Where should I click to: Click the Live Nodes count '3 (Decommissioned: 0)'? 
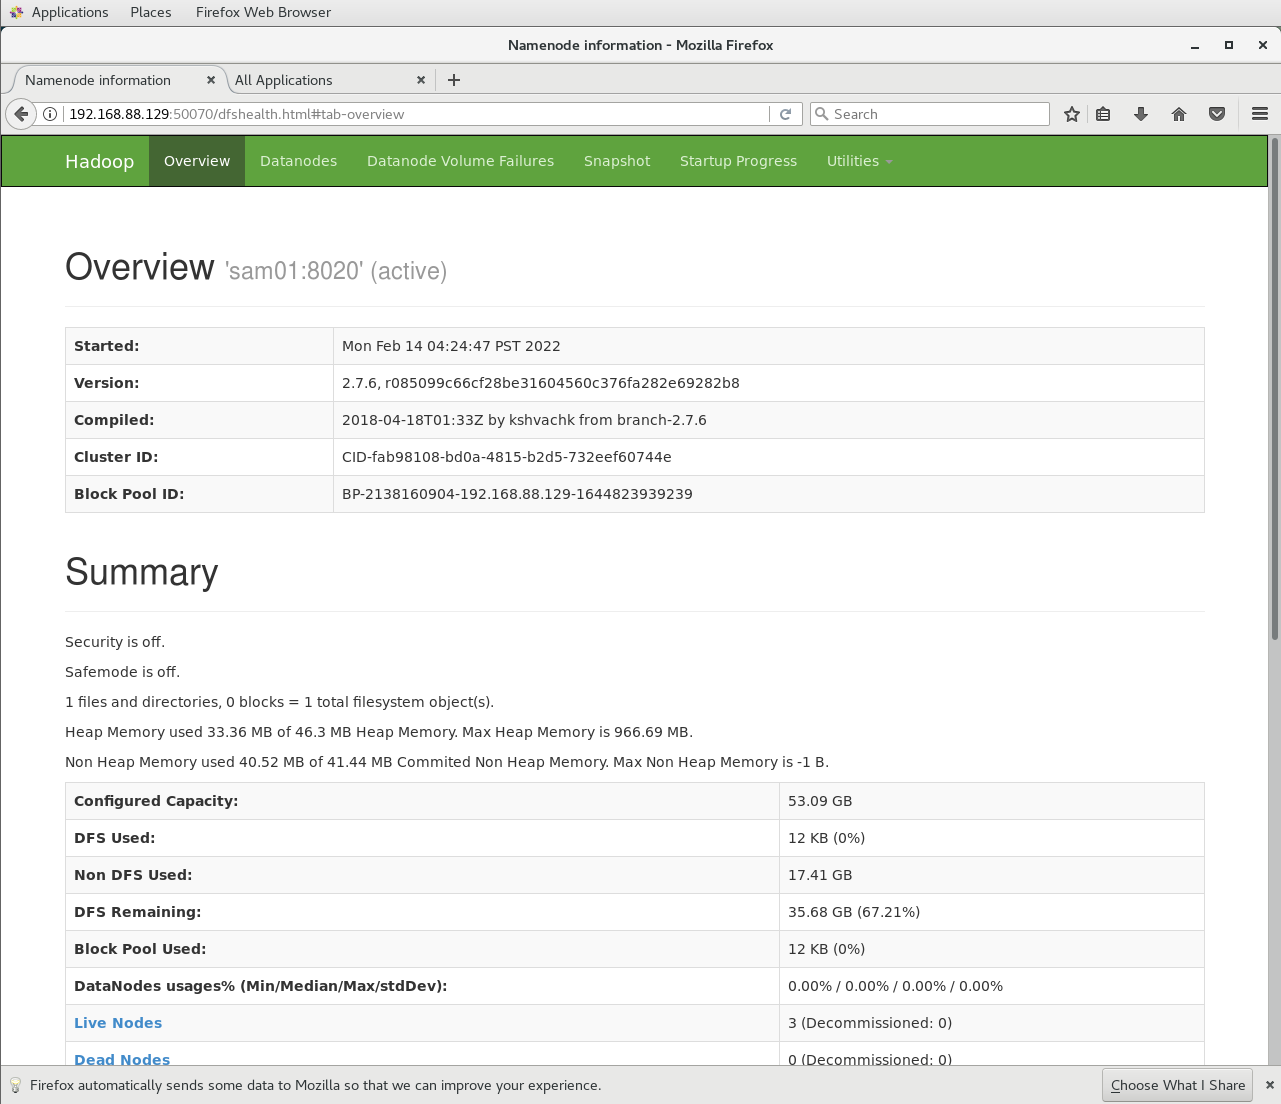[x=870, y=1023]
